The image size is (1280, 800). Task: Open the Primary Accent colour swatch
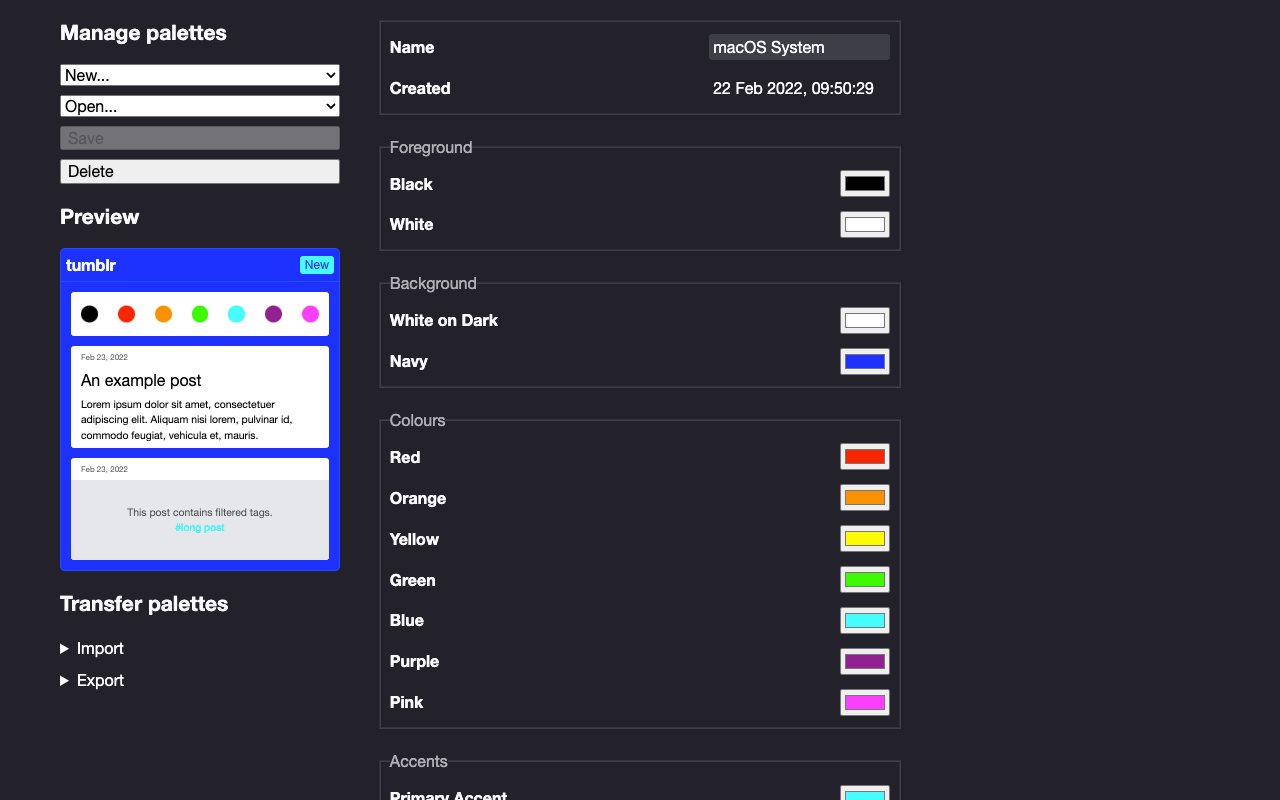(x=865, y=795)
